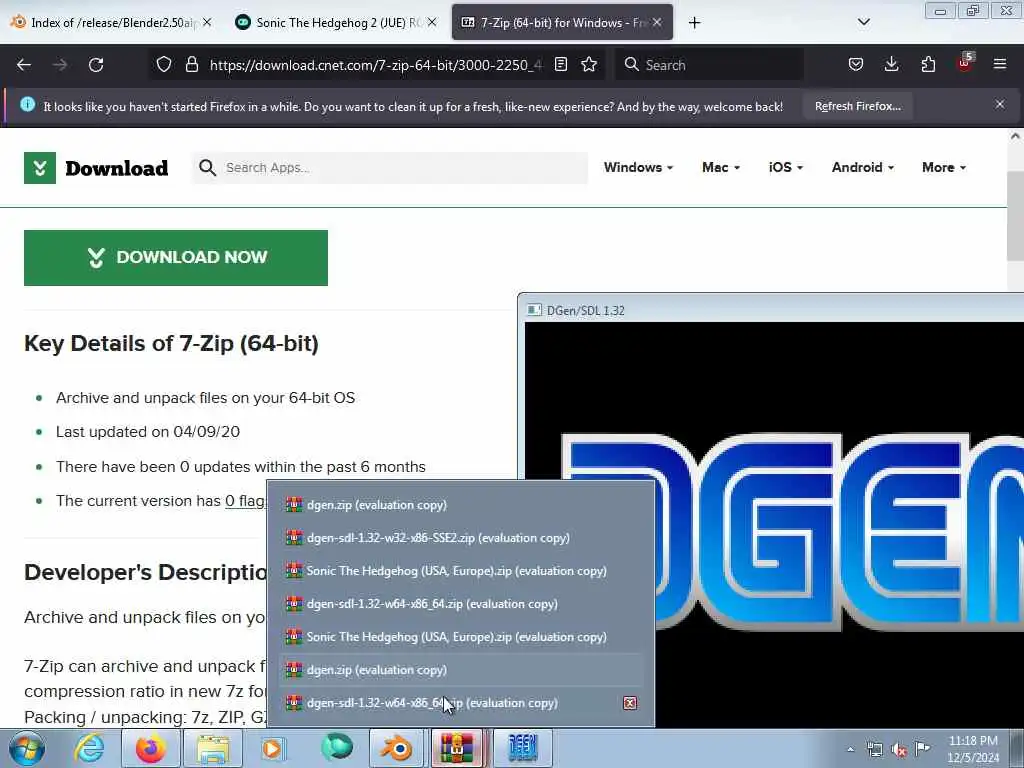Click the Firefox Search box
The height and width of the screenshot is (768, 1024).
pyautogui.click(x=709, y=65)
